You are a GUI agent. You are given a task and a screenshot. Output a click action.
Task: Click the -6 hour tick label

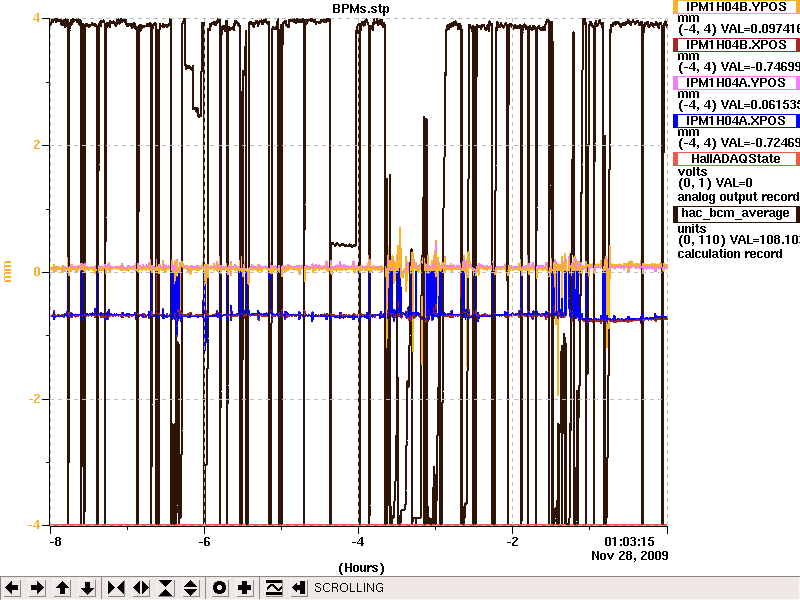204,542
